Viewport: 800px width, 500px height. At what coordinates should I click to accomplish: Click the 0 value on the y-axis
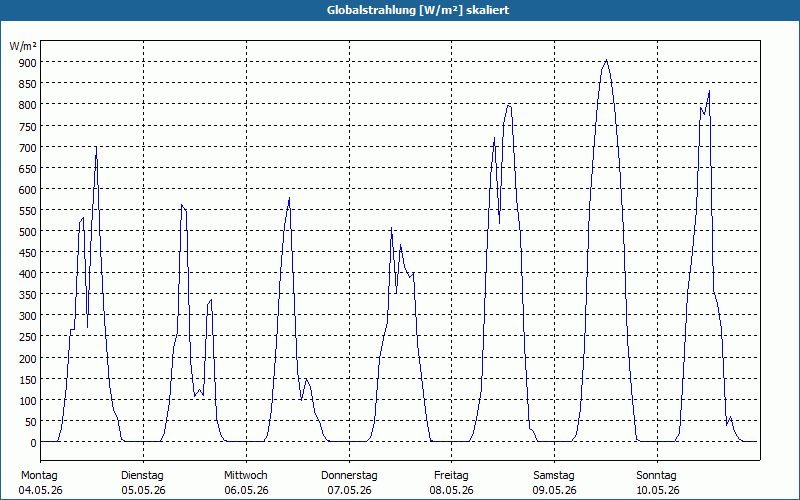[33, 443]
